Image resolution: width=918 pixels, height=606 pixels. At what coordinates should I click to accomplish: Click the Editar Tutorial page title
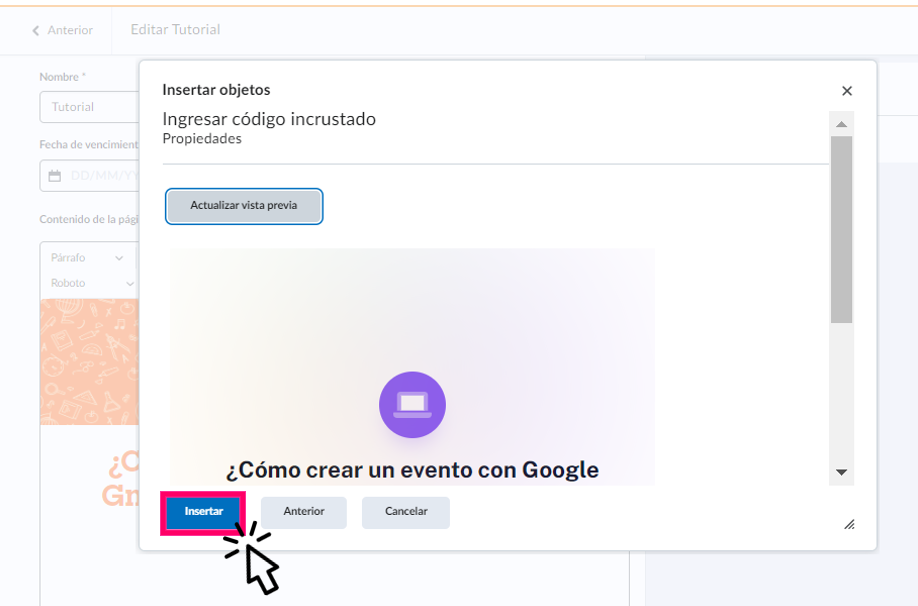(x=175, y=30)
